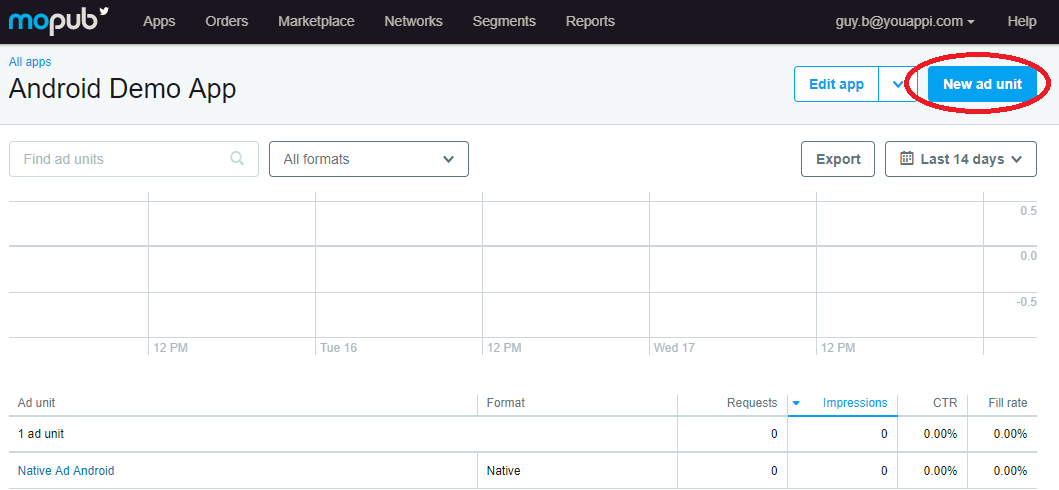
Task: Click the New ad unit button
Action: (x=982, y=84)
